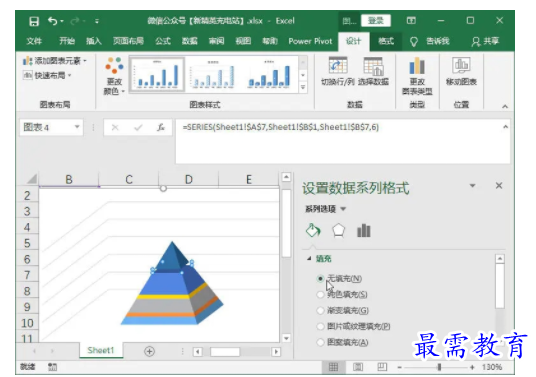Click the Sheet1 tab
536x377 pixels.
(x=100, y=350)
